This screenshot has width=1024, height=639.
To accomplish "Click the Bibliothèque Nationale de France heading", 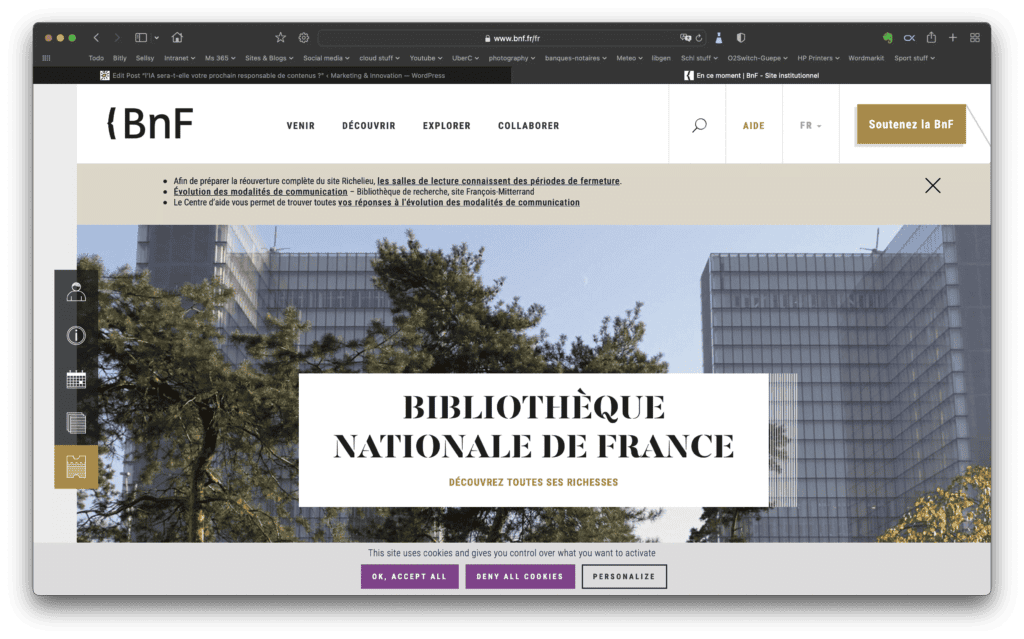I will [534, 427].
